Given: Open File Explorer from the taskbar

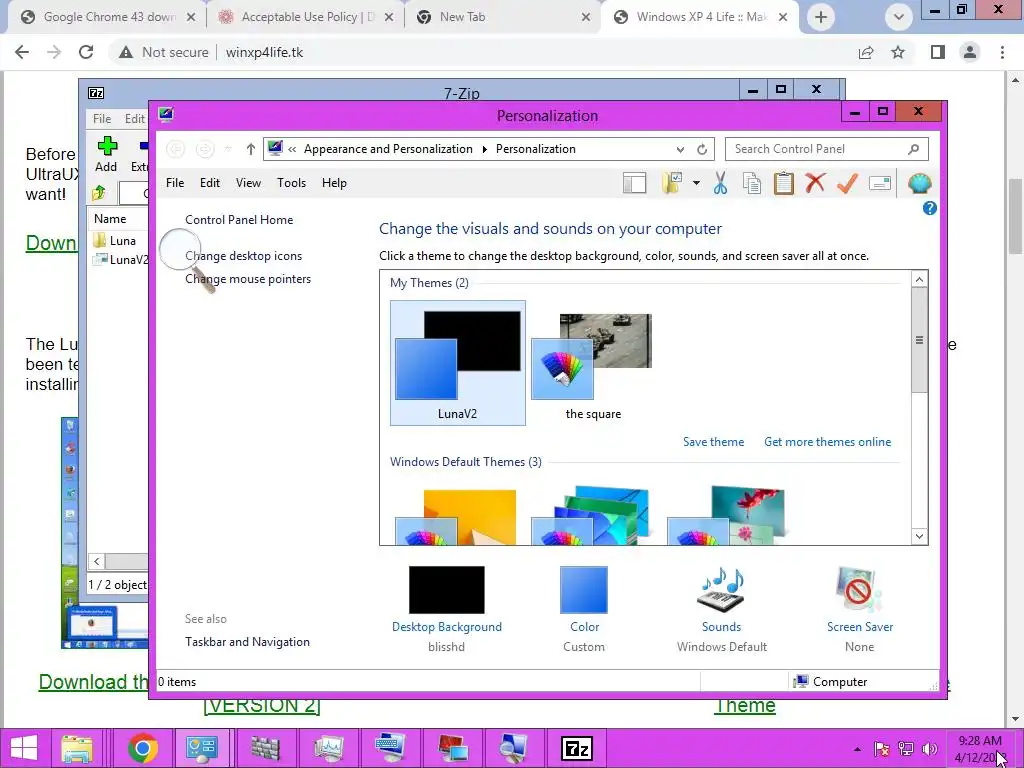Looking at the screenshot, I should tap(77, 748).
